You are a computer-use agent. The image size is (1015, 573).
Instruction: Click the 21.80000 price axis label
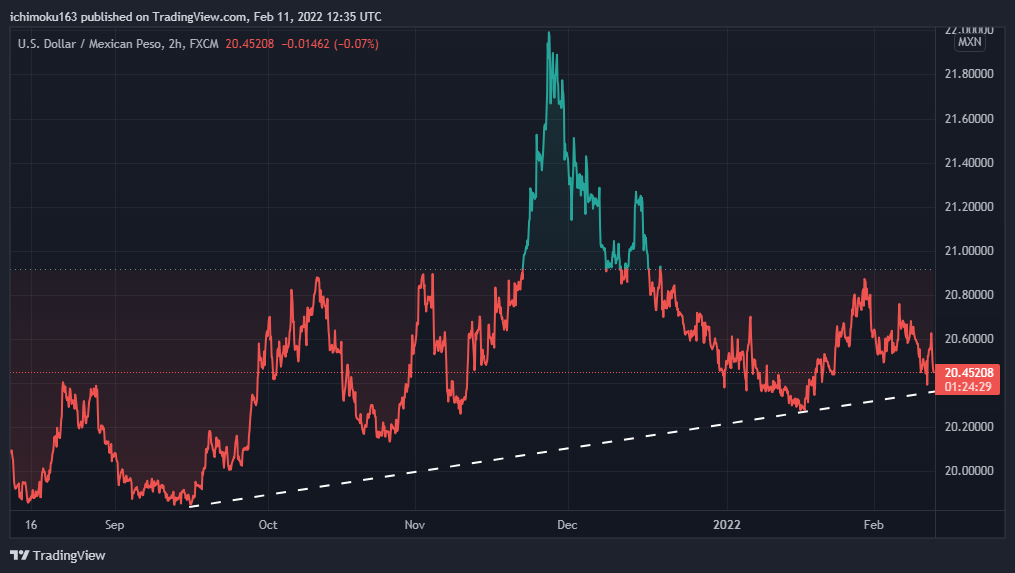point(969,74)
